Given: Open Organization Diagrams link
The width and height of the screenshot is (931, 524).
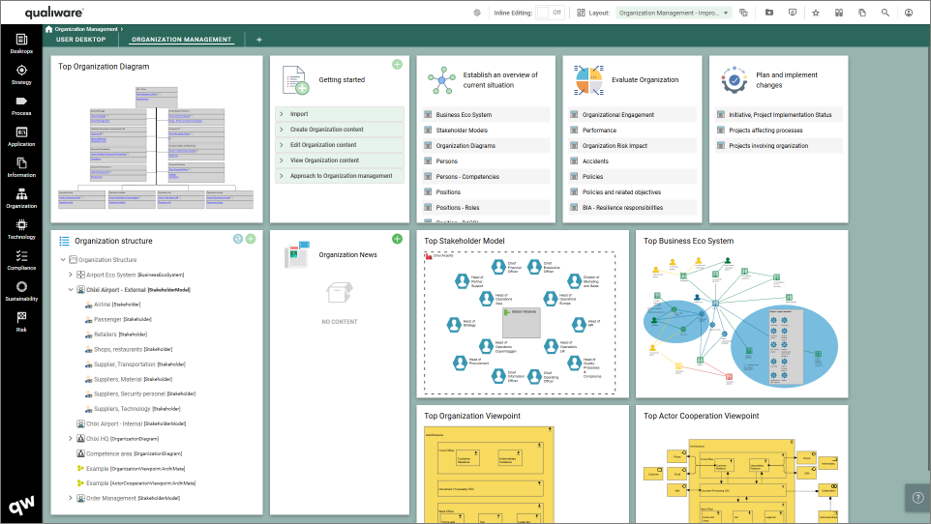Looking at the screenshot, I should coord(466,145).
